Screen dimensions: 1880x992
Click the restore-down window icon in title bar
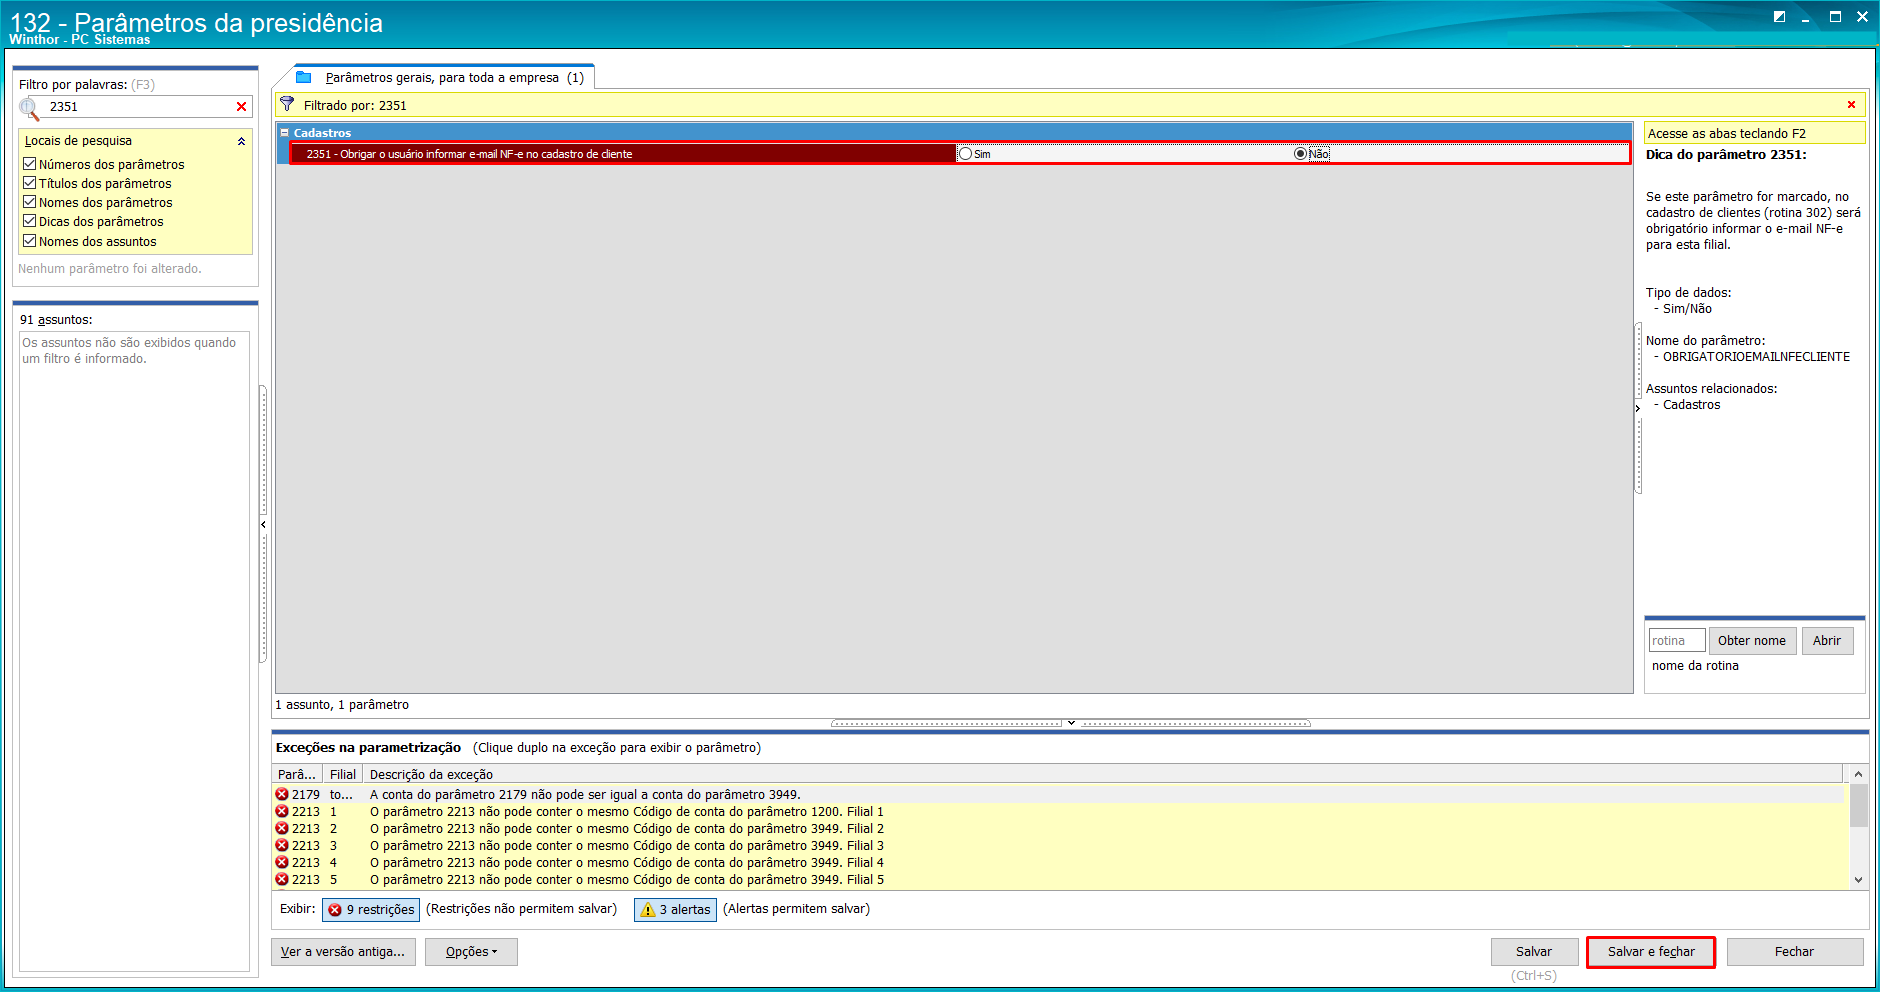pos(1779,16)
